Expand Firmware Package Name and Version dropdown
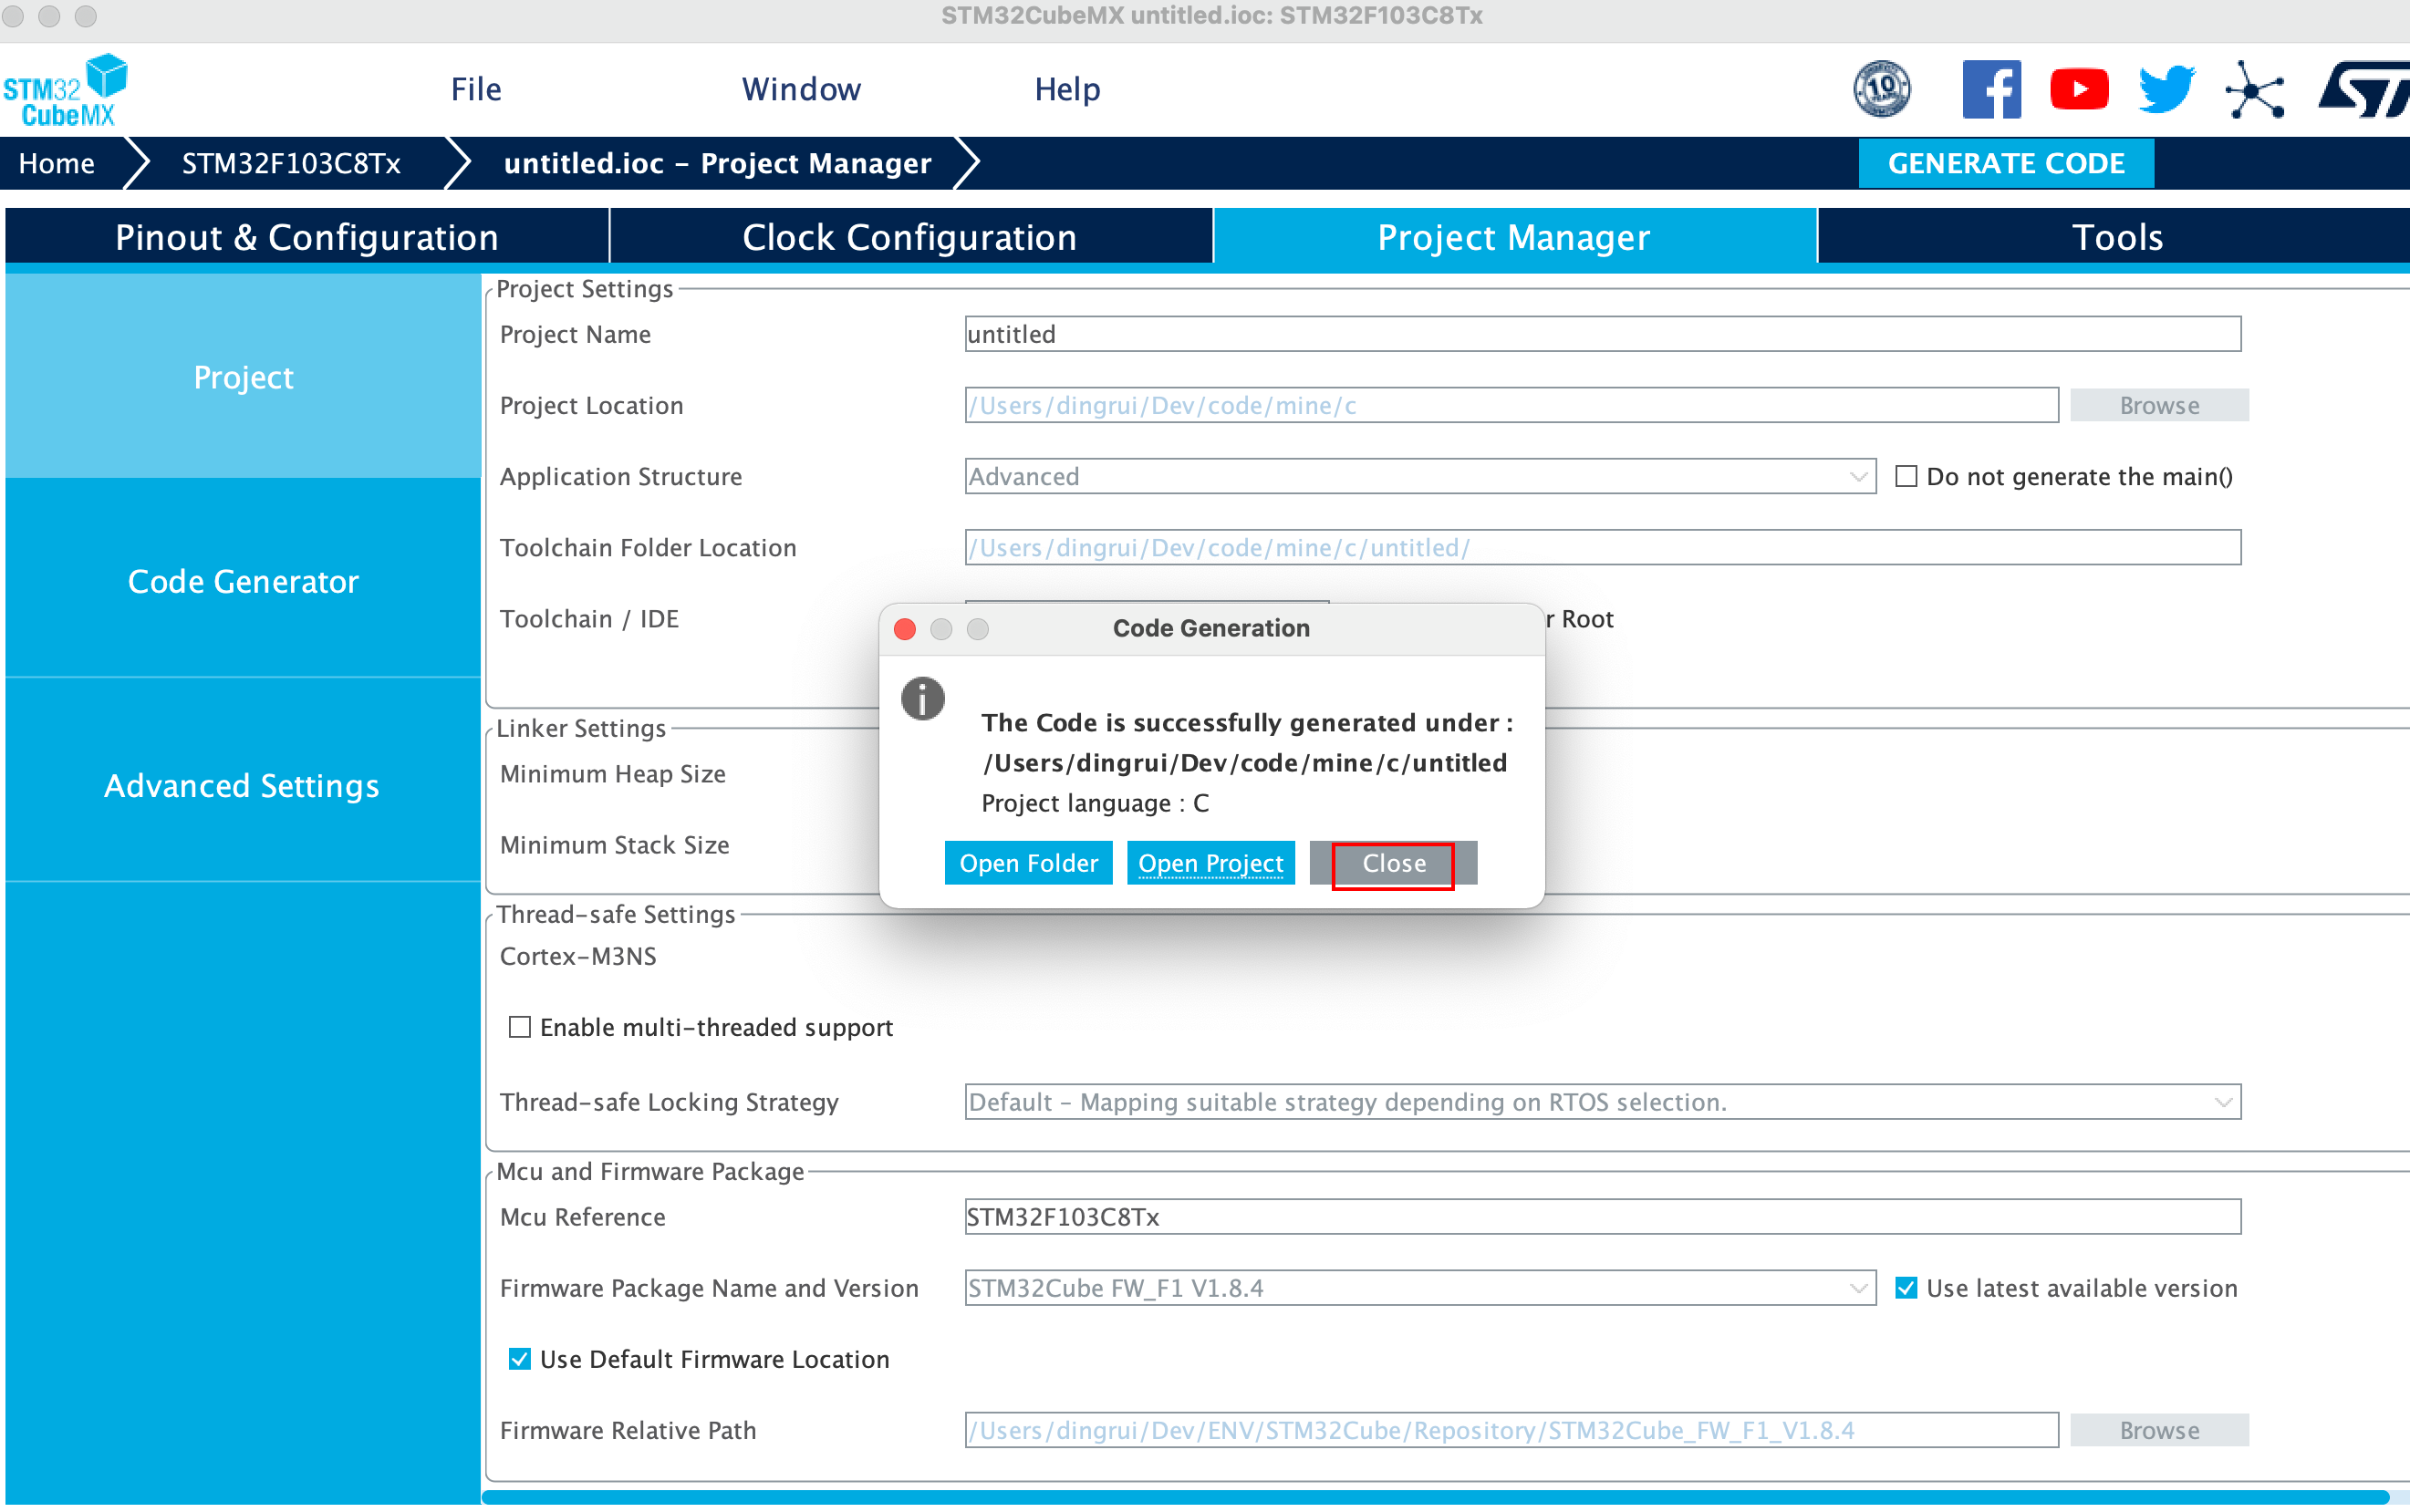2410x1512 pixels. pyautogui.click(x=1857, y=1288)
